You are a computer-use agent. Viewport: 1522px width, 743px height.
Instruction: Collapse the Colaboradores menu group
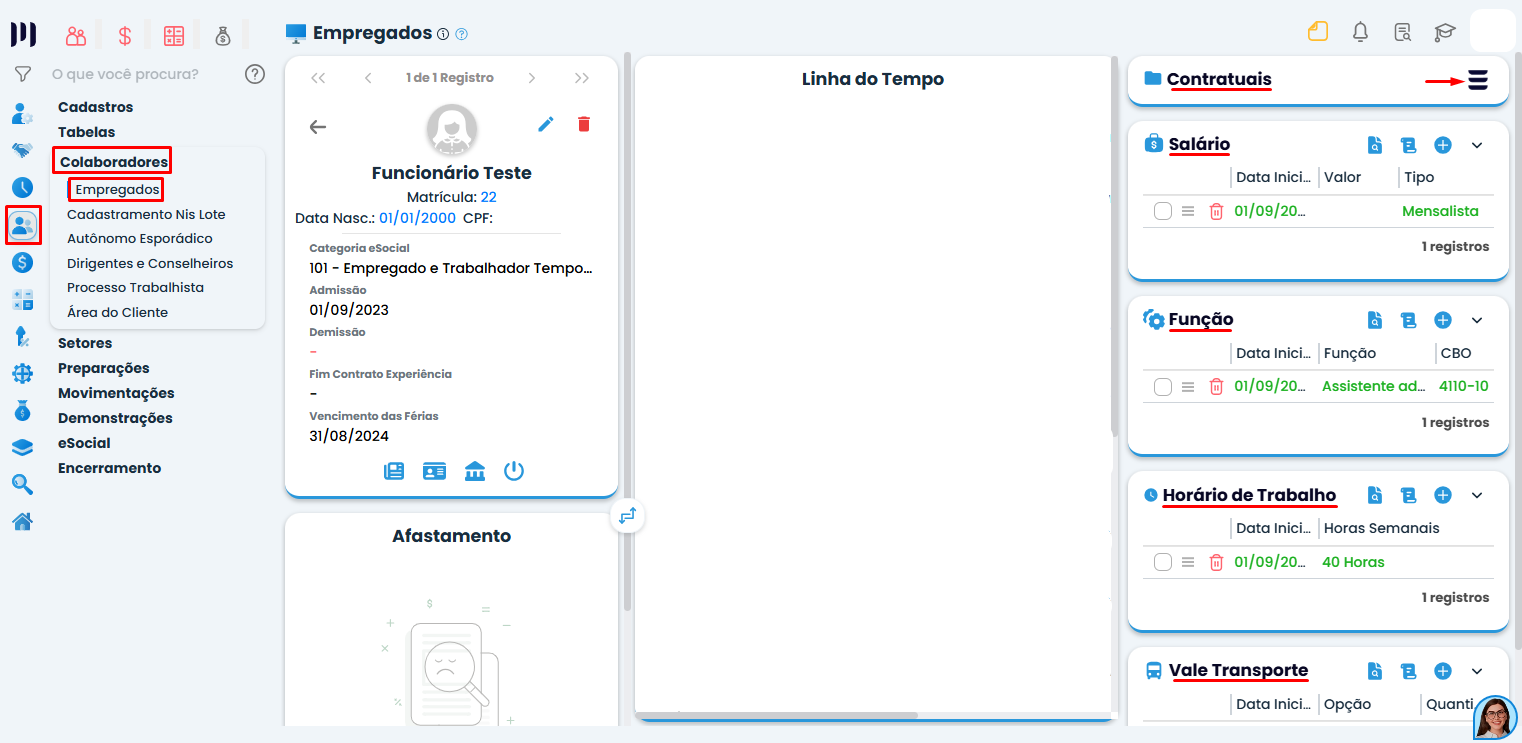(113, 161)
